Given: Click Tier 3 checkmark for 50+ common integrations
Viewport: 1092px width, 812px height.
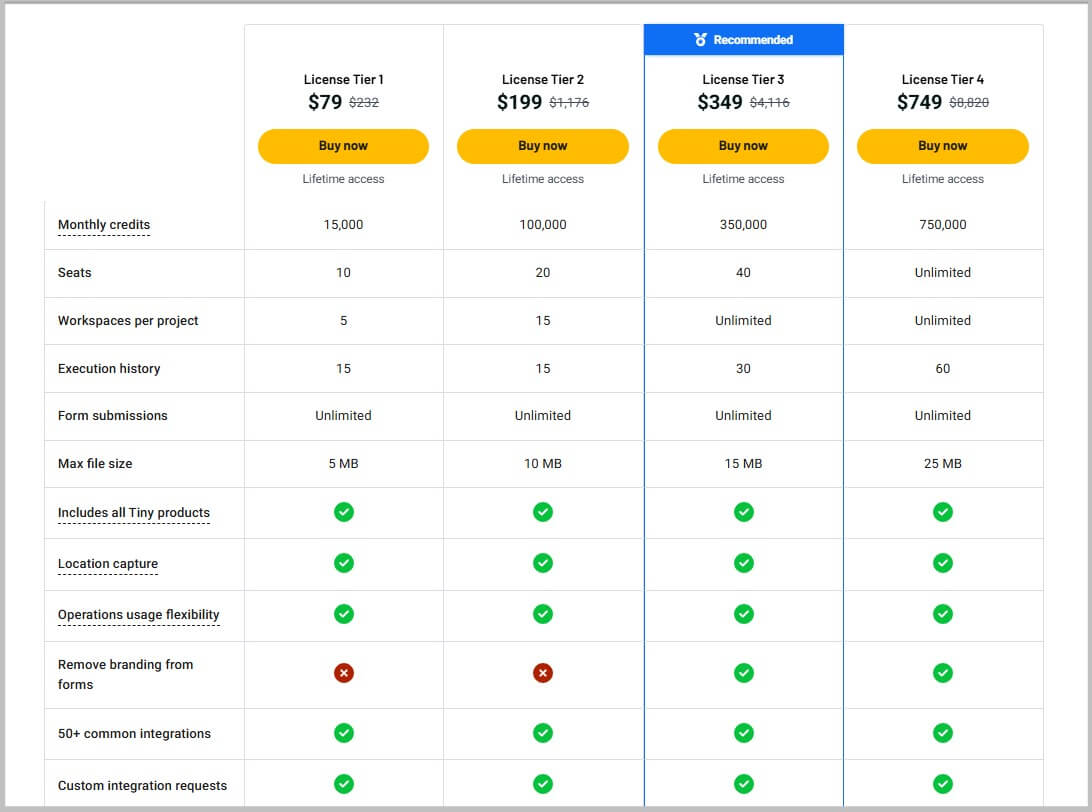Looking at the screenshot, I should pos(743,733).
